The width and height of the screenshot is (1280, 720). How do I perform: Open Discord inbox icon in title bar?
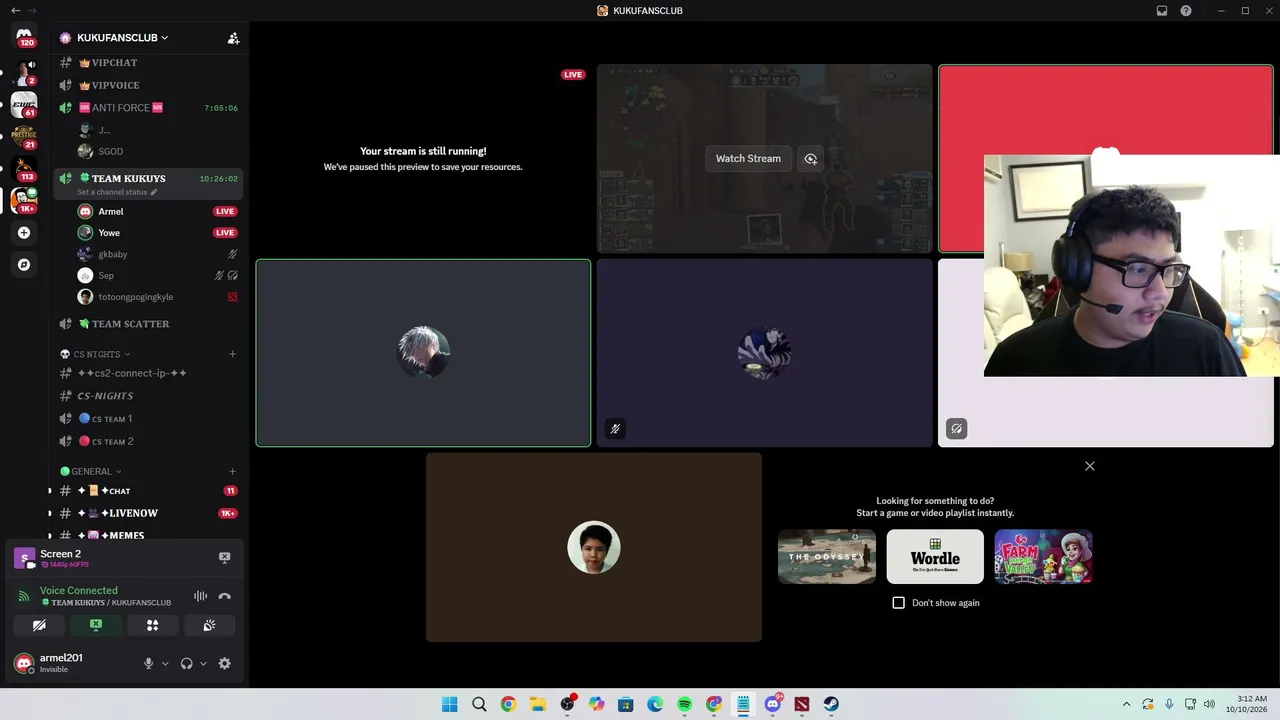1162,11
